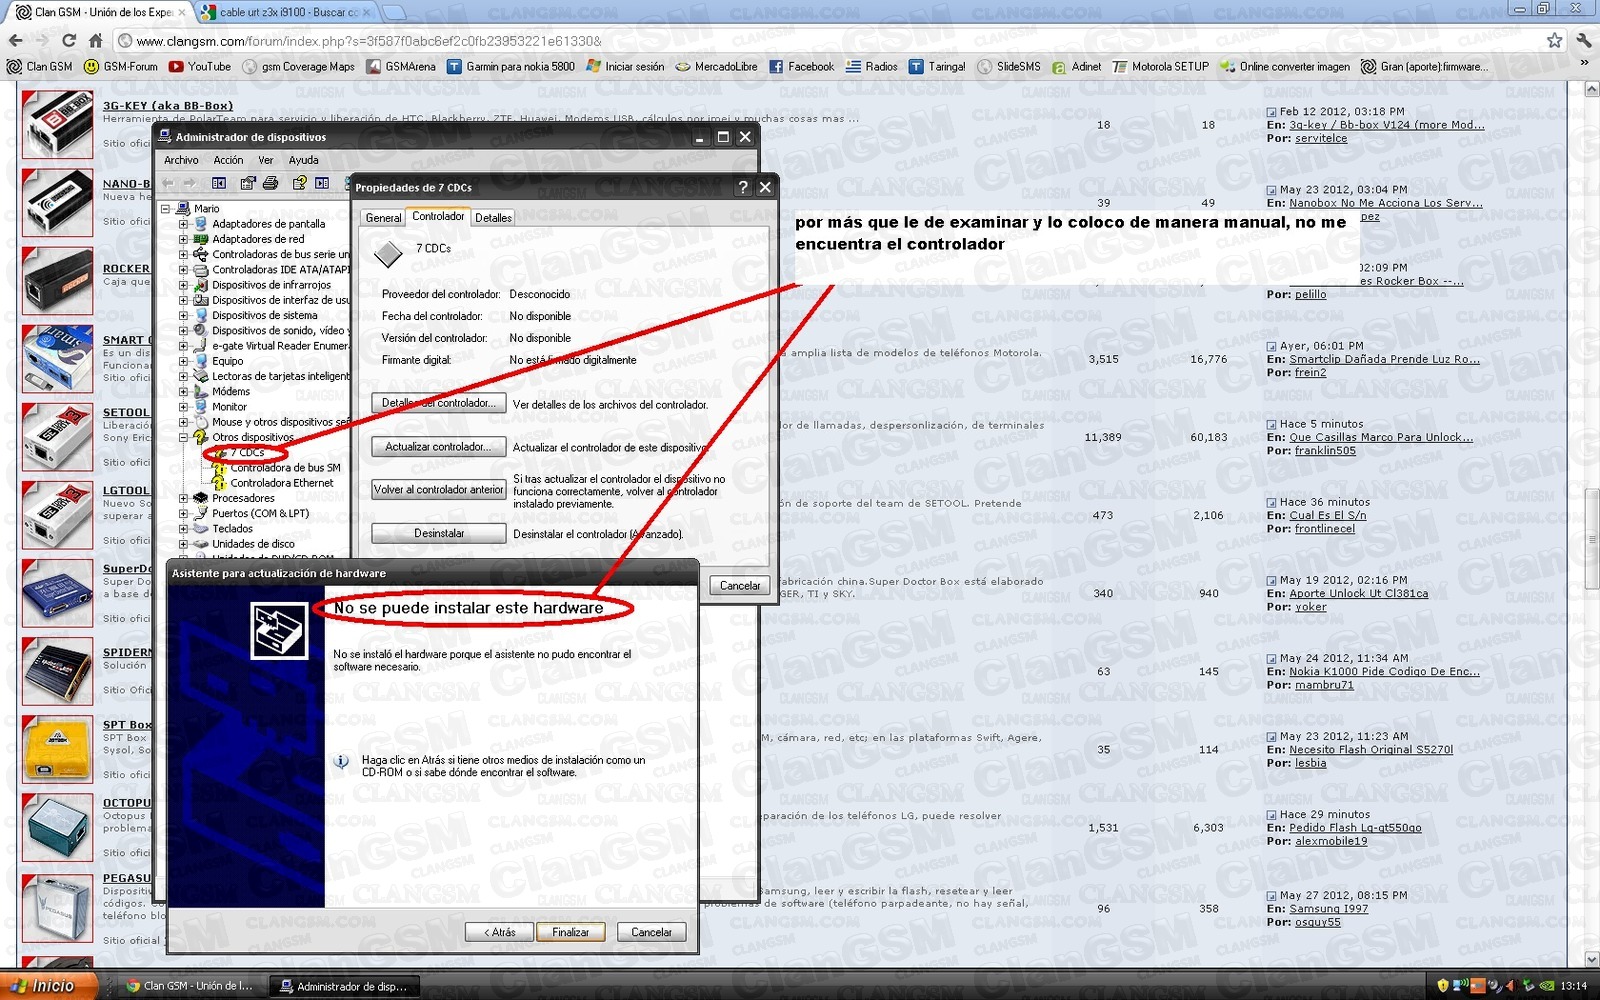1600x1000 pixels.
Task: Switch to the 'cable urt z3x i9100' tab
Action: pyautogui.click(x=285, y=12)
